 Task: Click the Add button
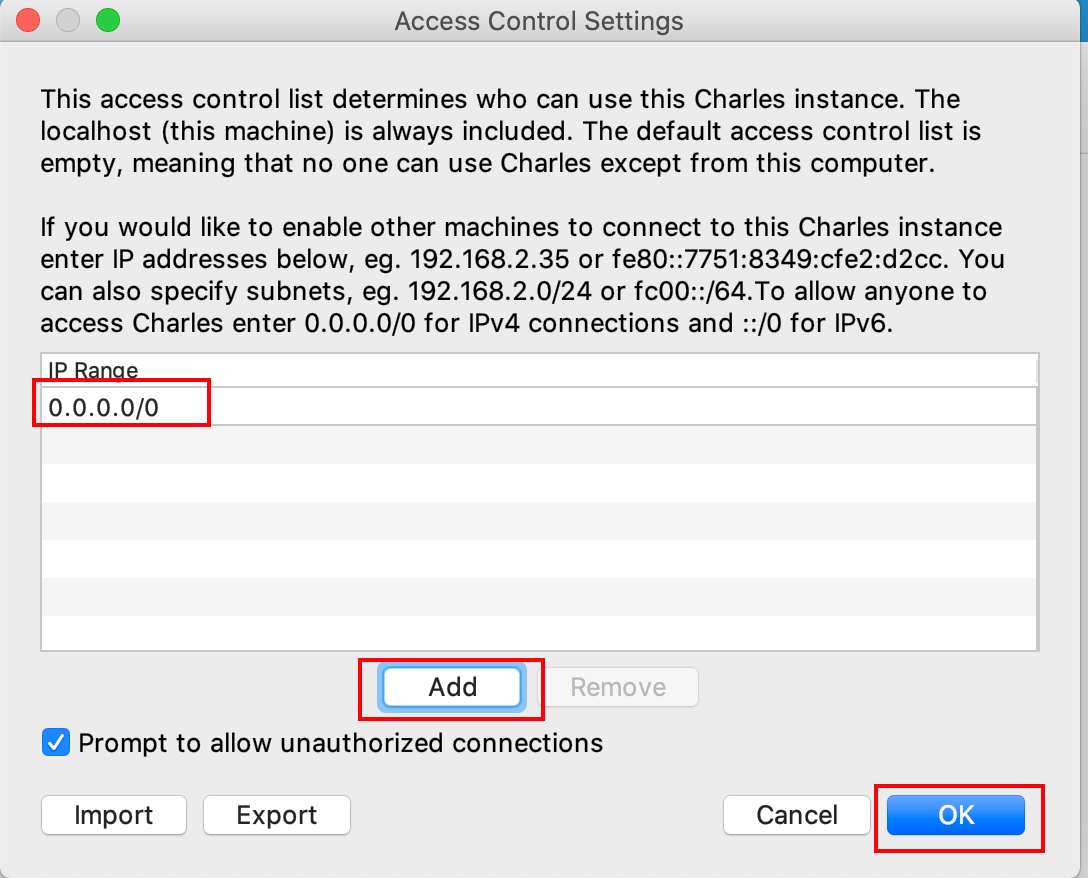pyautogui.click(x=452, y=687)
